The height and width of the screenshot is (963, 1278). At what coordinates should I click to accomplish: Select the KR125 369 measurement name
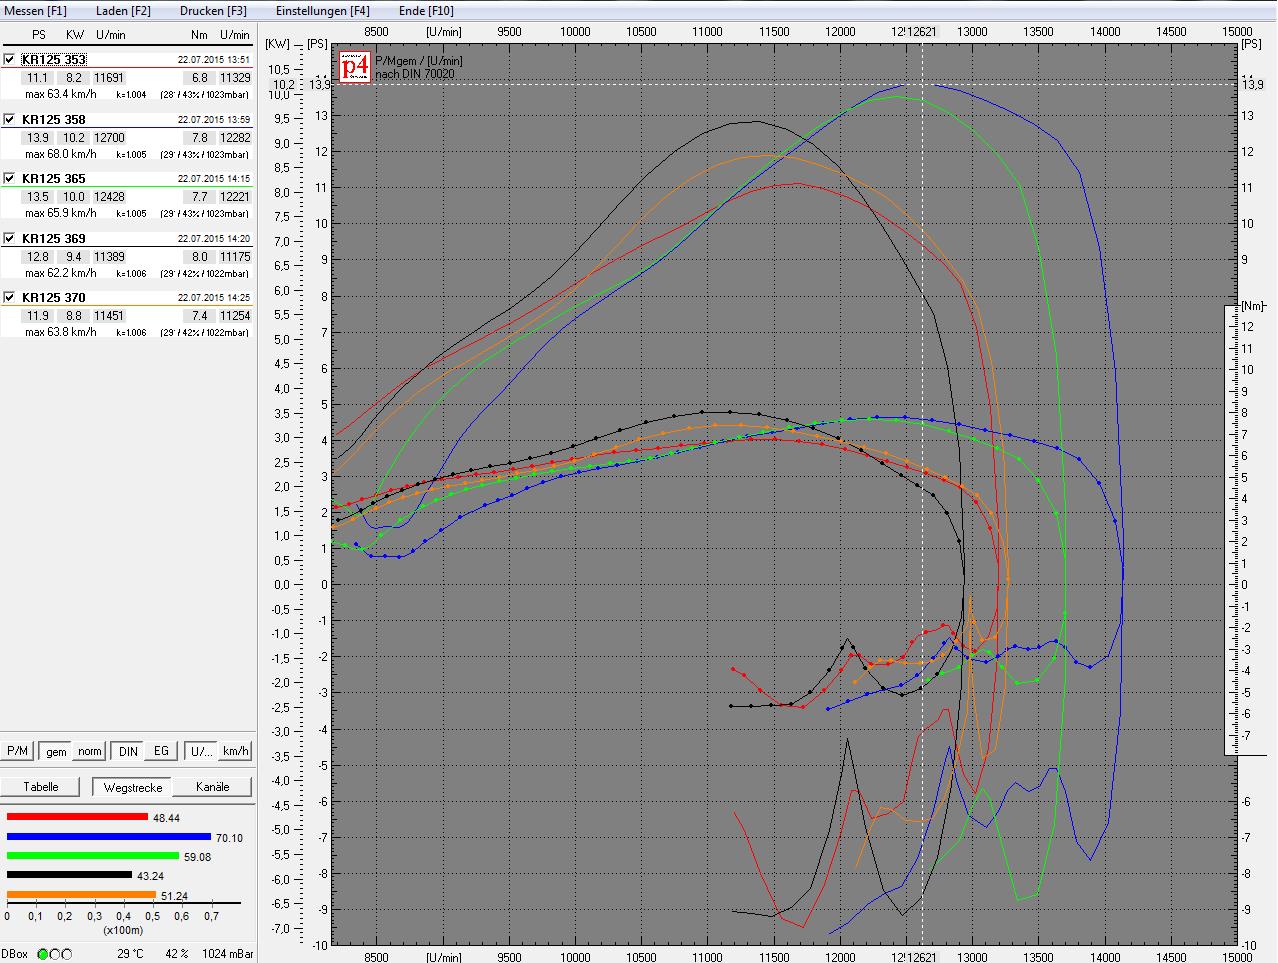pyautogui.click(x=54, y=238)
